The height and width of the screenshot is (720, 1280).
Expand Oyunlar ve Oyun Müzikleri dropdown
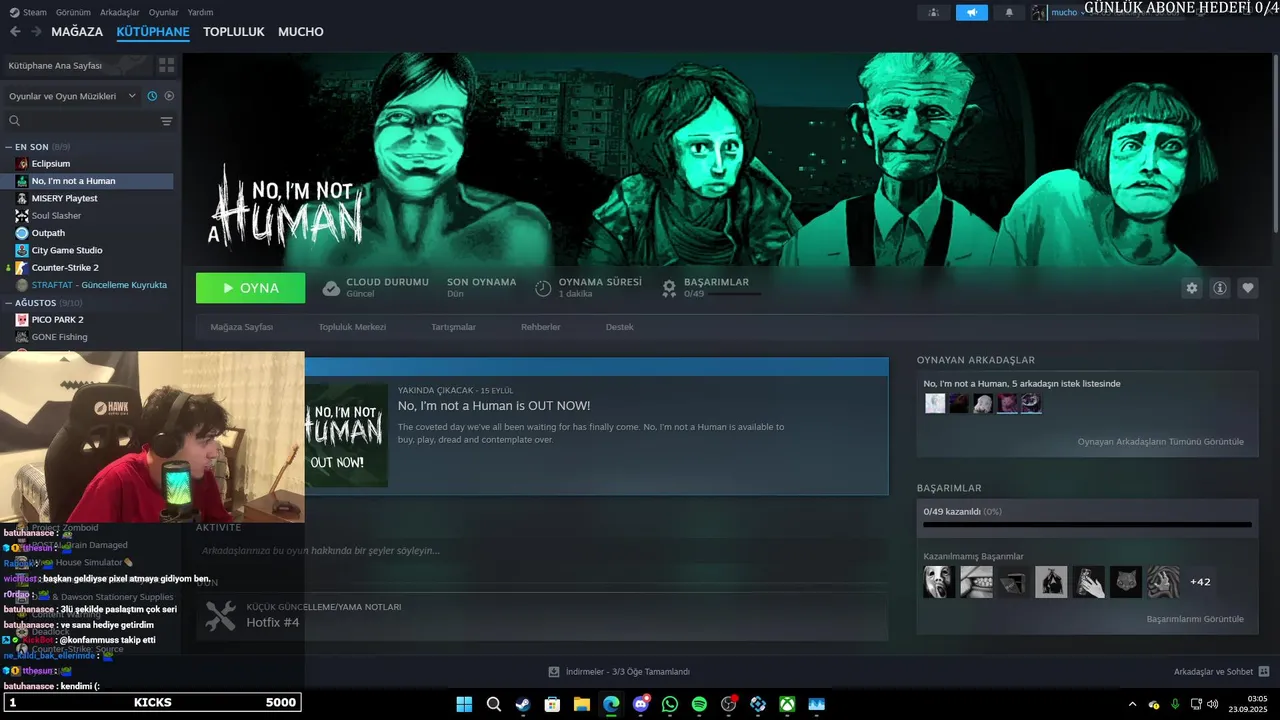(72, 96)
